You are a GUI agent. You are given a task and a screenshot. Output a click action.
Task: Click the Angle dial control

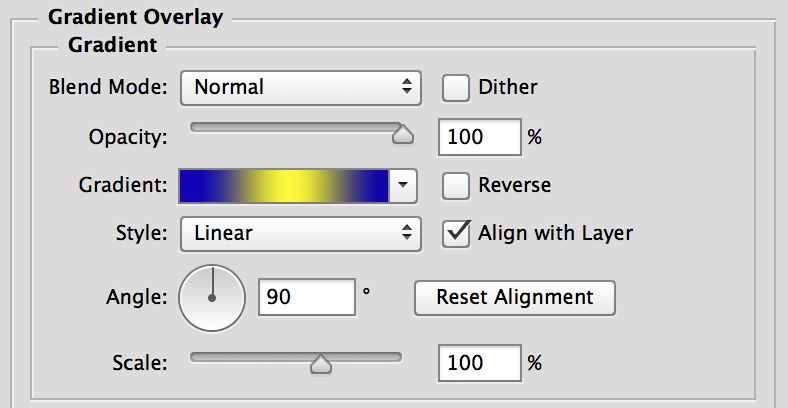coord(212,298)
